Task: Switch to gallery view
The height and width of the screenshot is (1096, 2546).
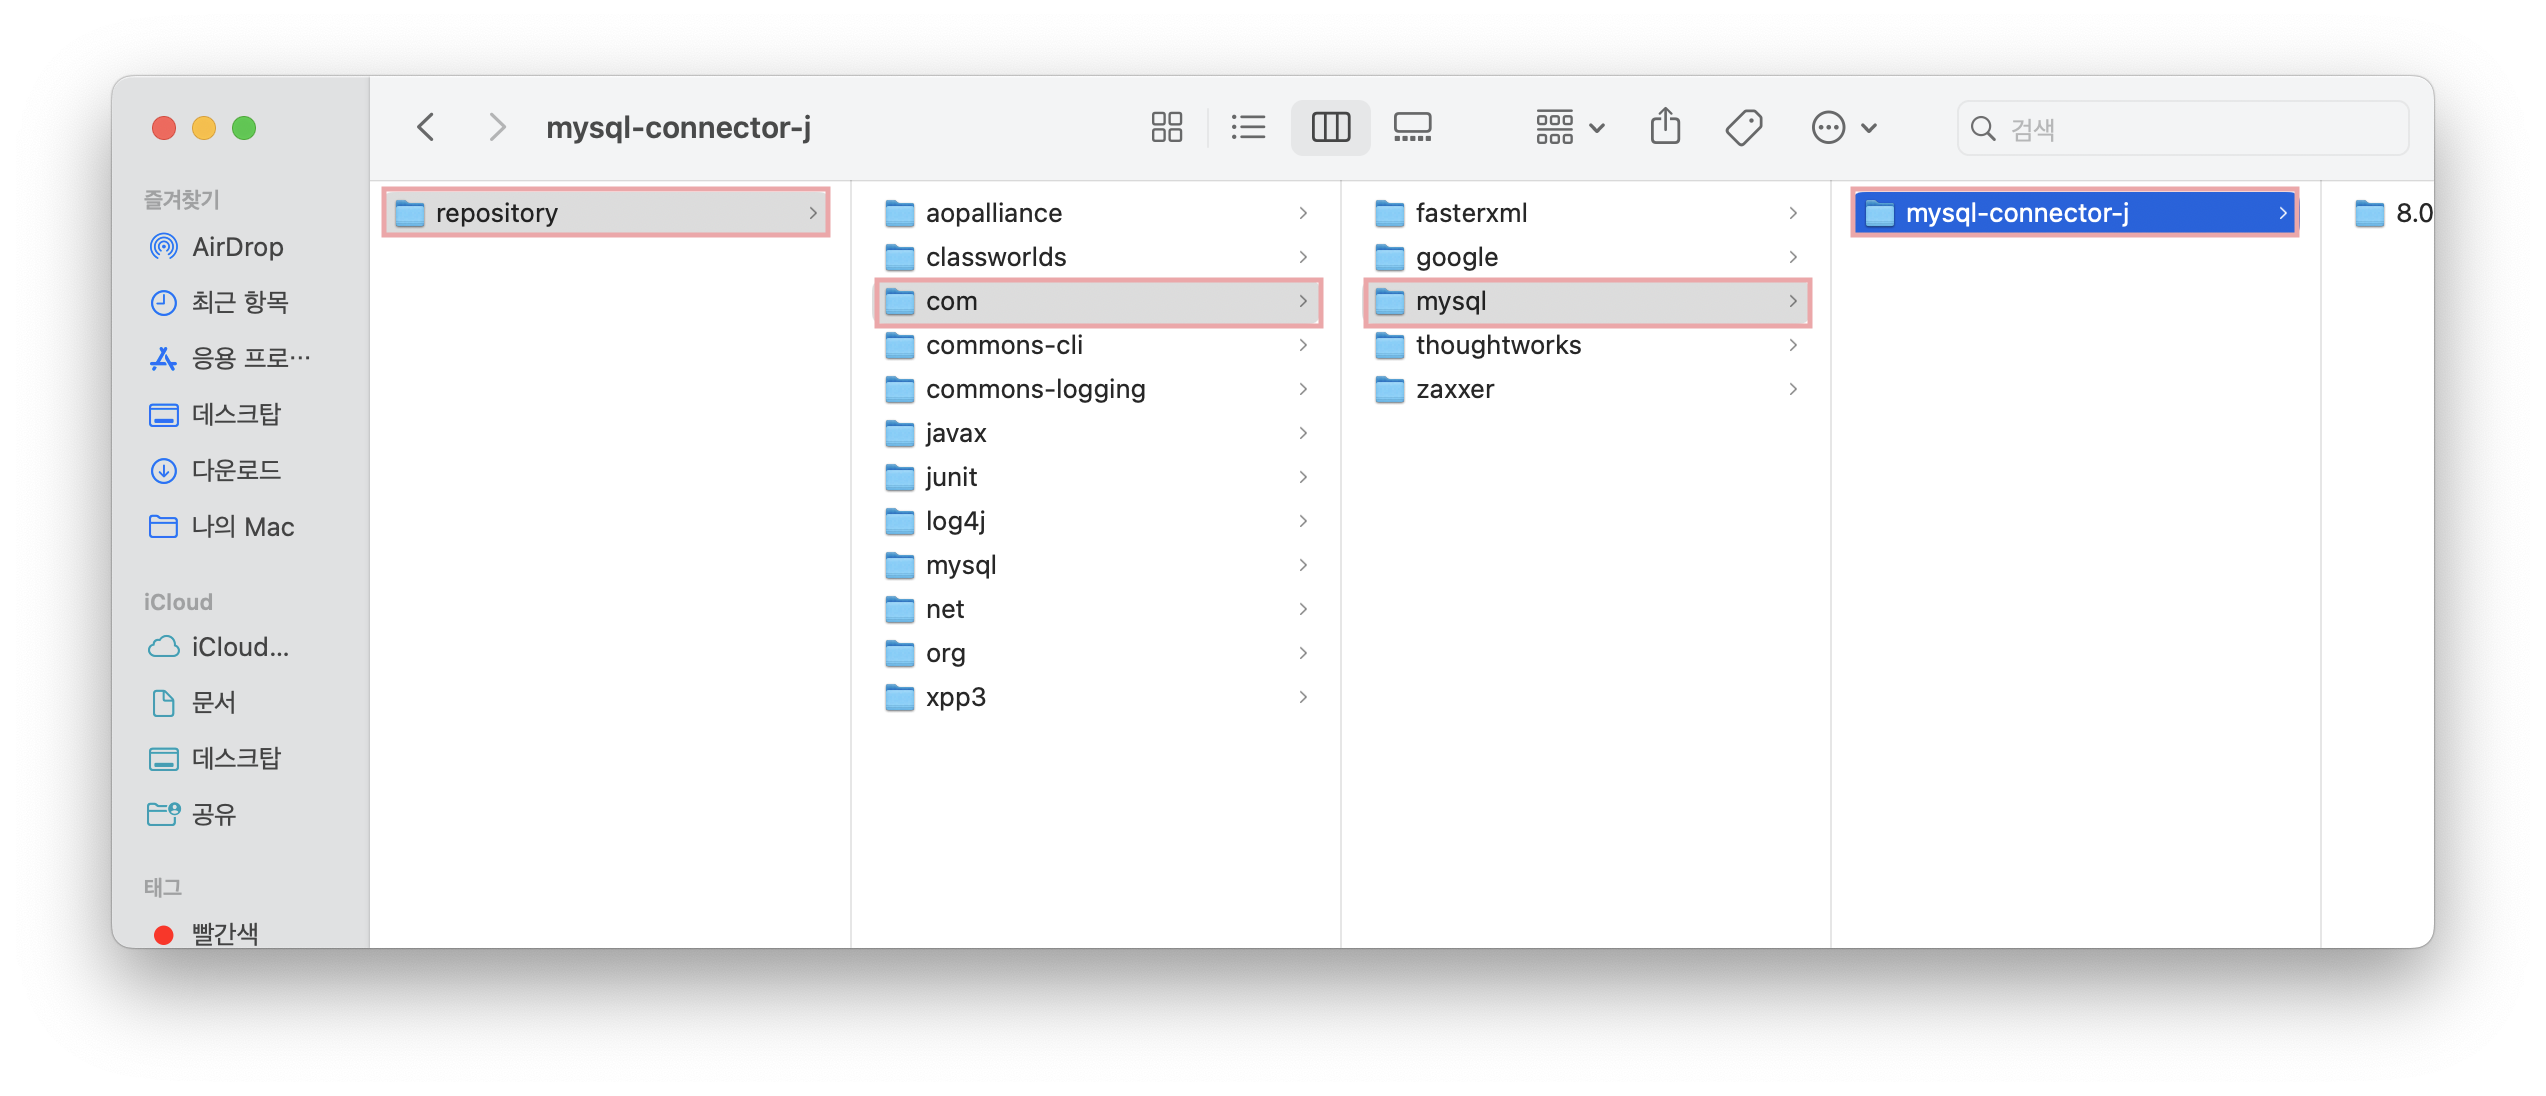Action: click(x=1412, y=127)
